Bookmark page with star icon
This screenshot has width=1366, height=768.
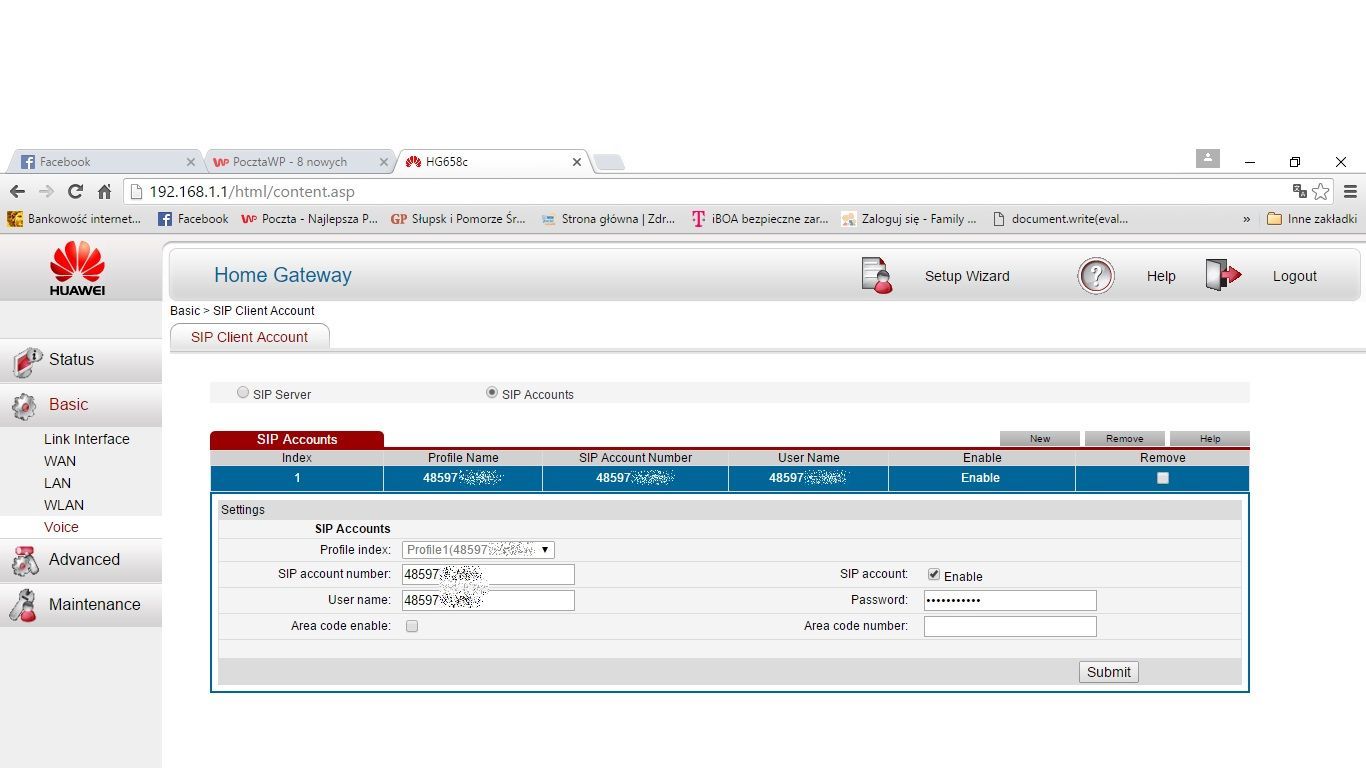tap(1321, 191)
